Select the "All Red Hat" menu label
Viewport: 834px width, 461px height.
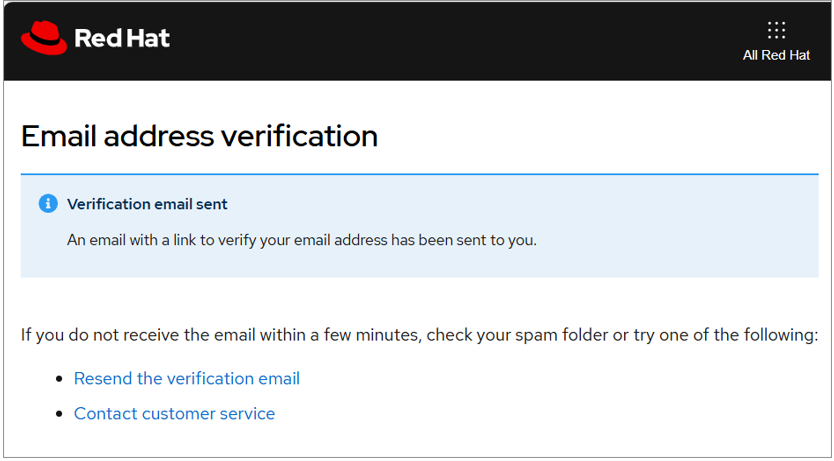coord(776,55)
